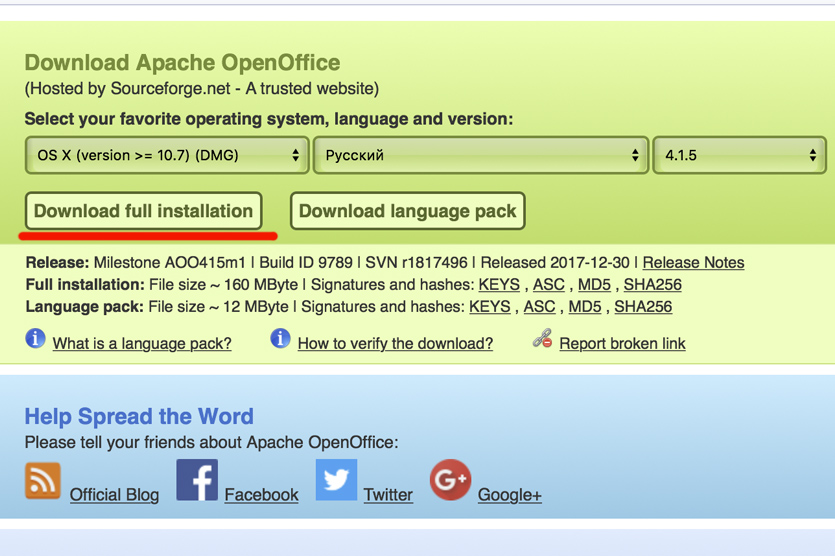835x556 pixels.
Task: Click the Facebook logo icon
Action: (197, 480)
